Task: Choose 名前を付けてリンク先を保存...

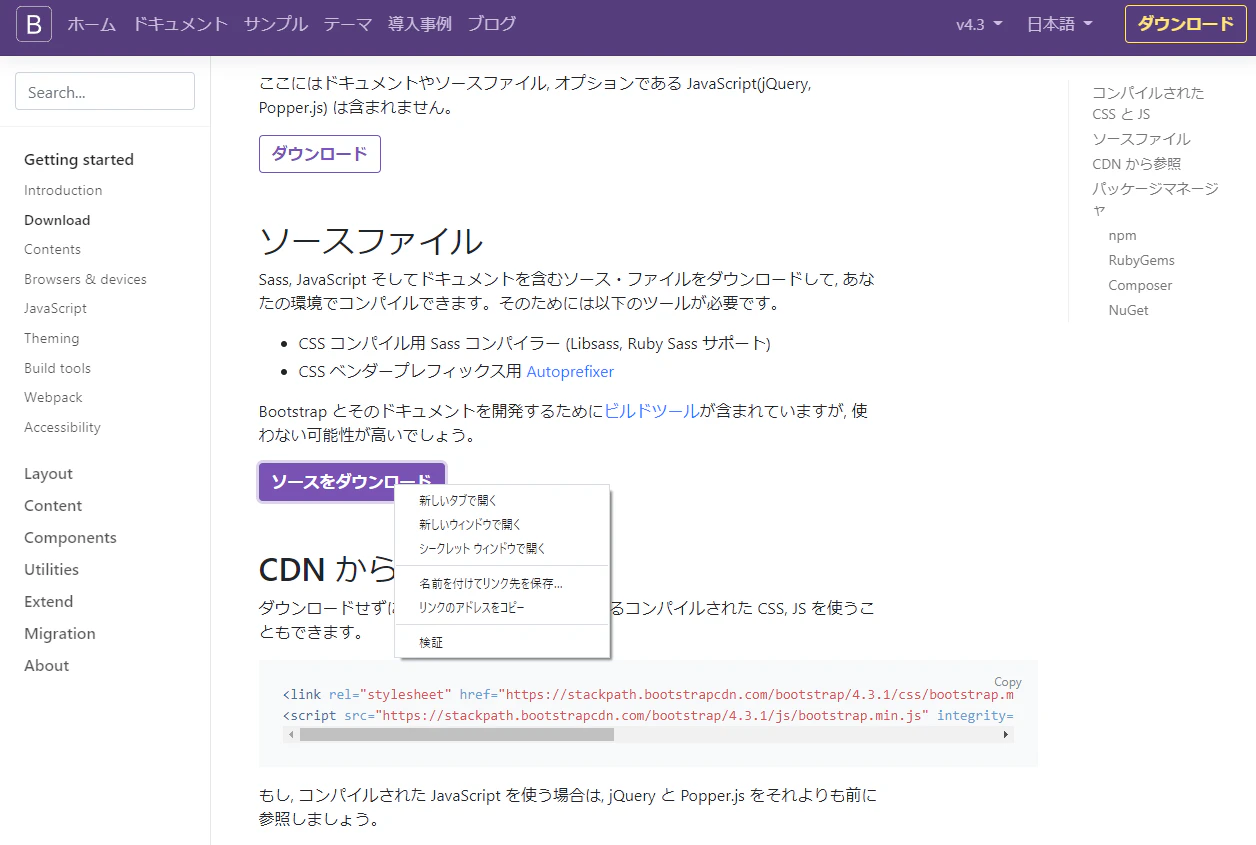Action: coord(502,583)
